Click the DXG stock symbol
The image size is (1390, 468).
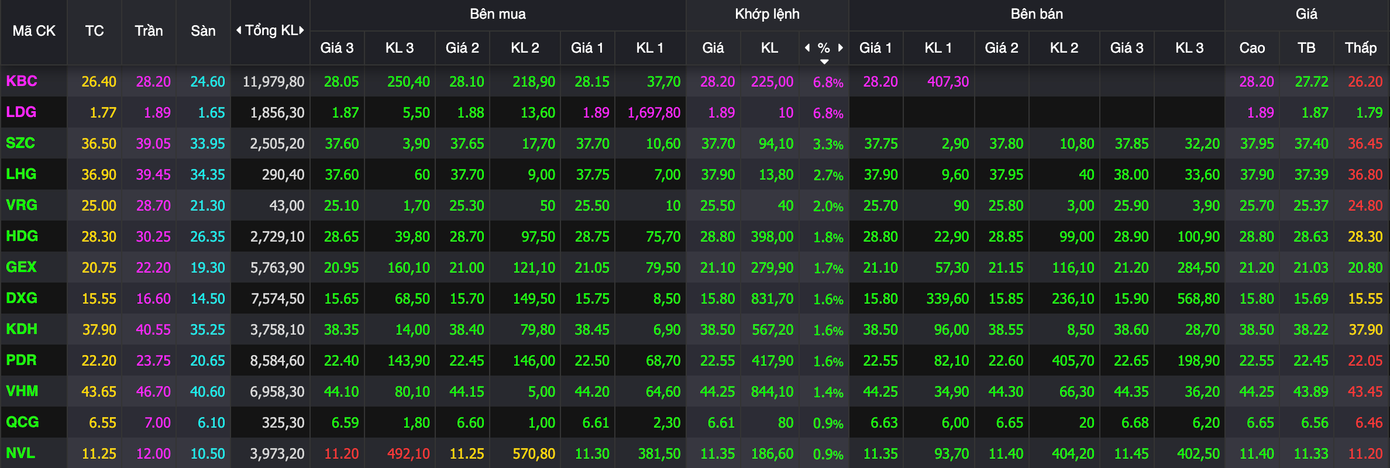[21, 298]
